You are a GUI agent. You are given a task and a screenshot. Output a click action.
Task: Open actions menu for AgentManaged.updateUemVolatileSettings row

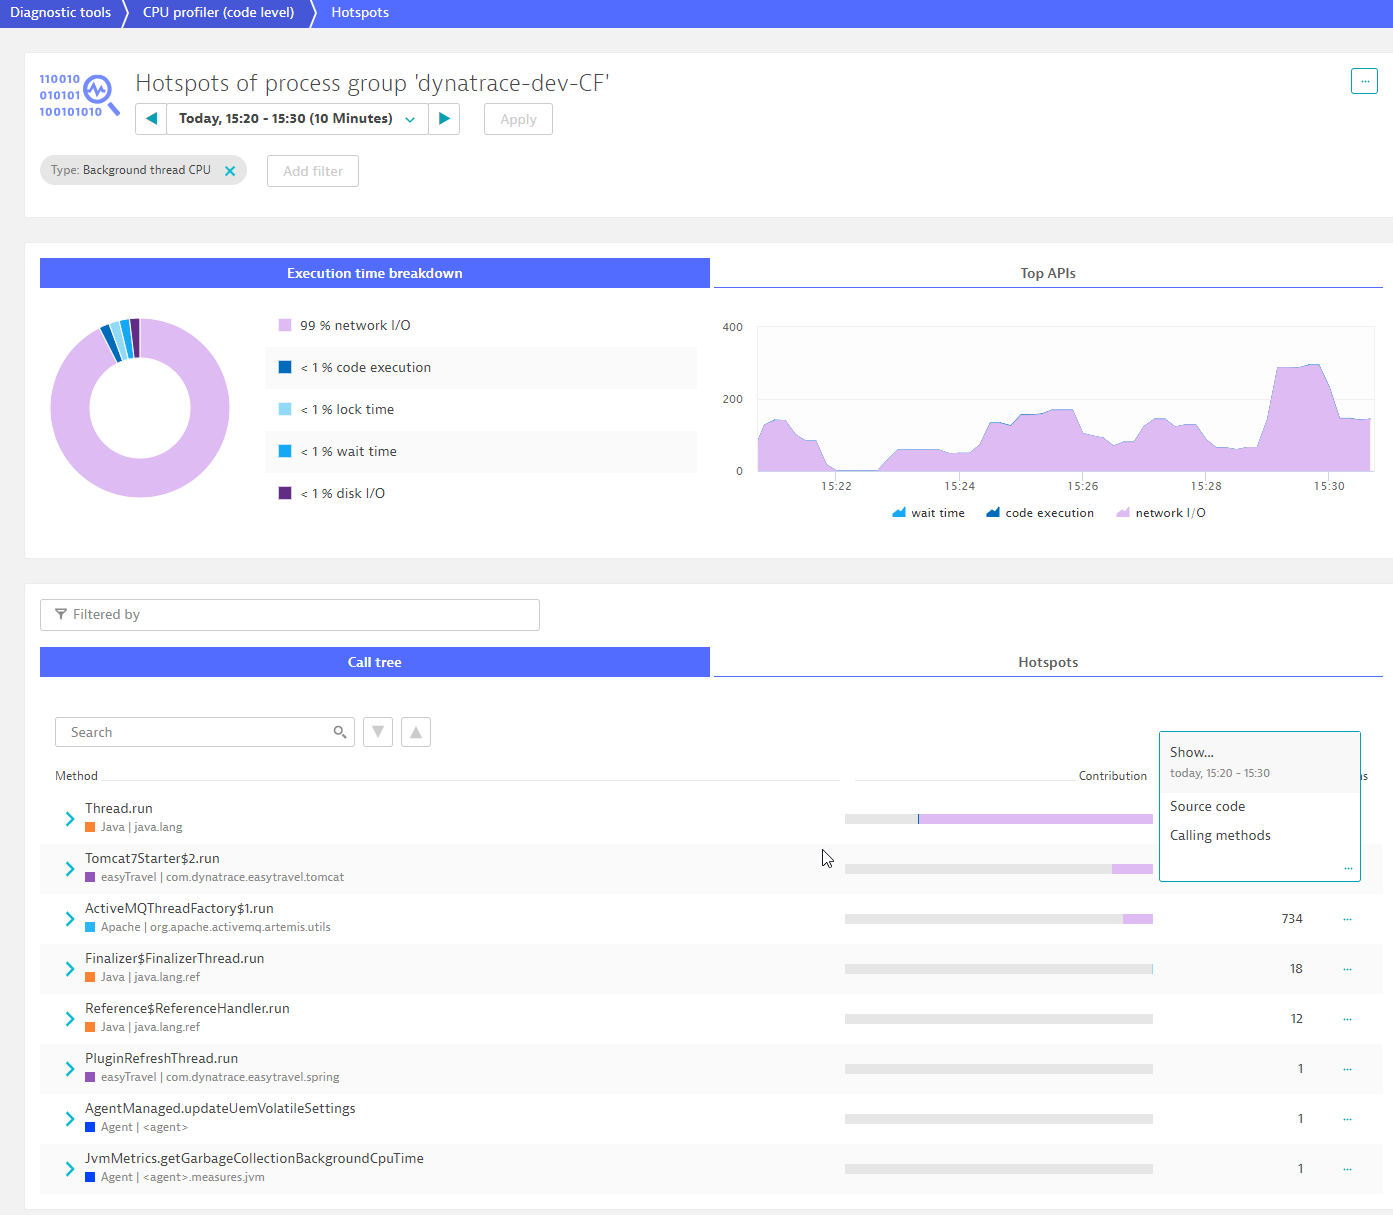(x=1347, y=1119)
